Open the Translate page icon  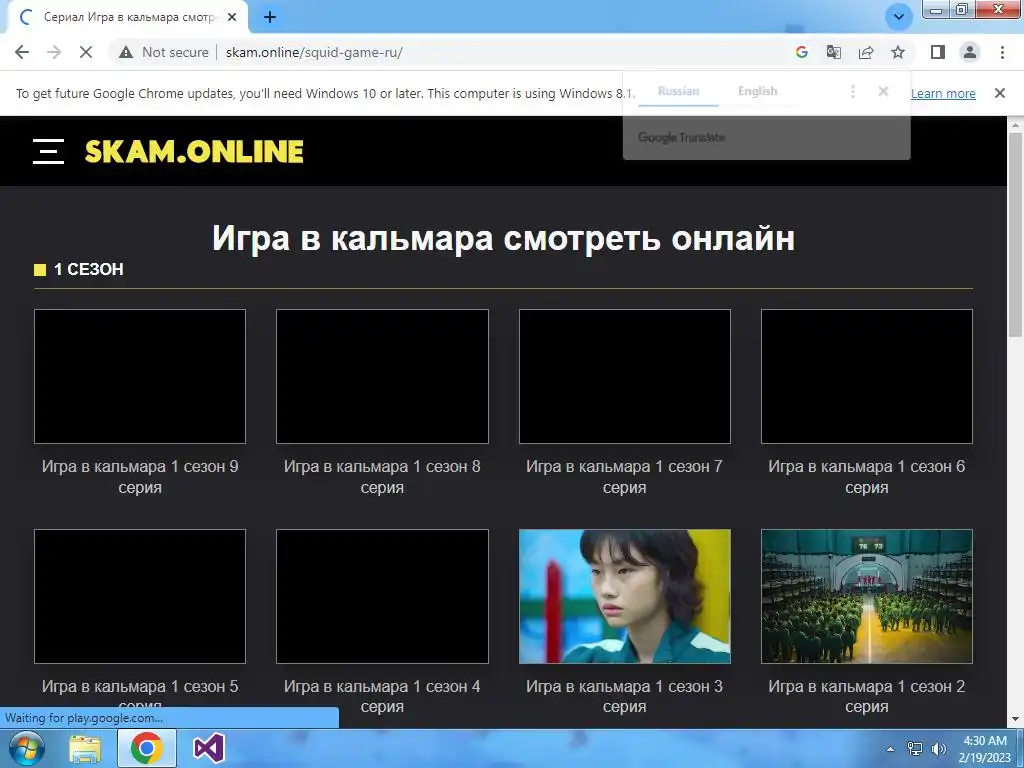coord(834,52)
